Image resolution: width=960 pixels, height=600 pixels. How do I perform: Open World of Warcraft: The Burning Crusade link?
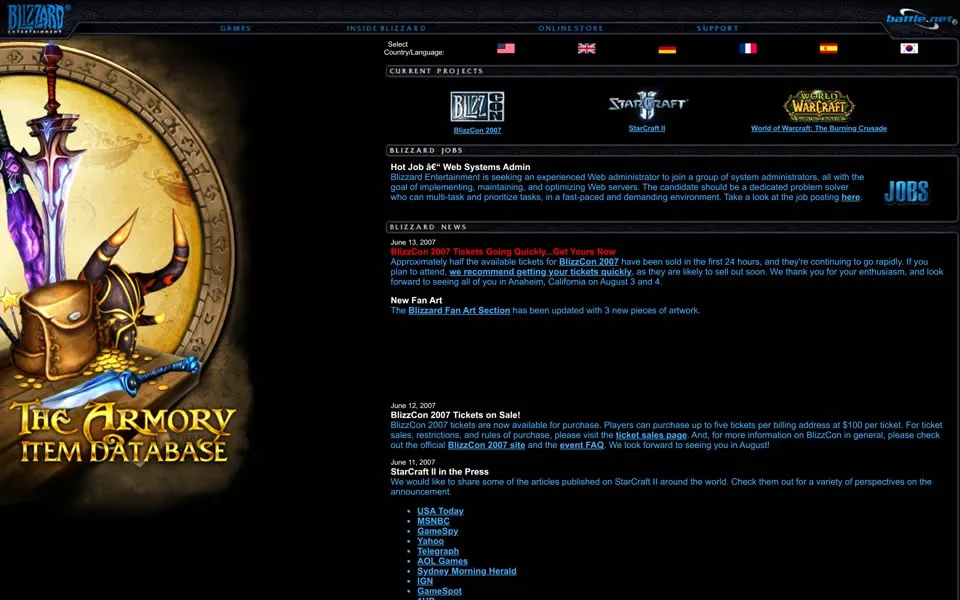pos(819,129)
